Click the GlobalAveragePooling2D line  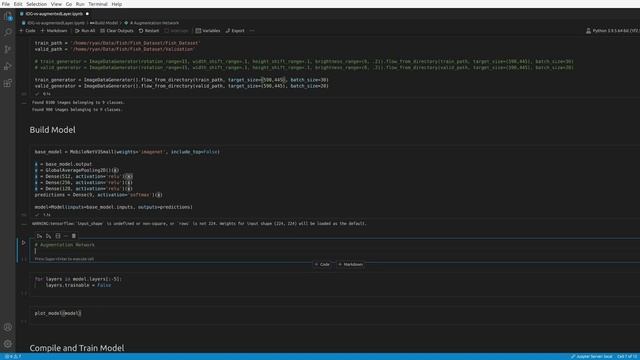(77, 170)
